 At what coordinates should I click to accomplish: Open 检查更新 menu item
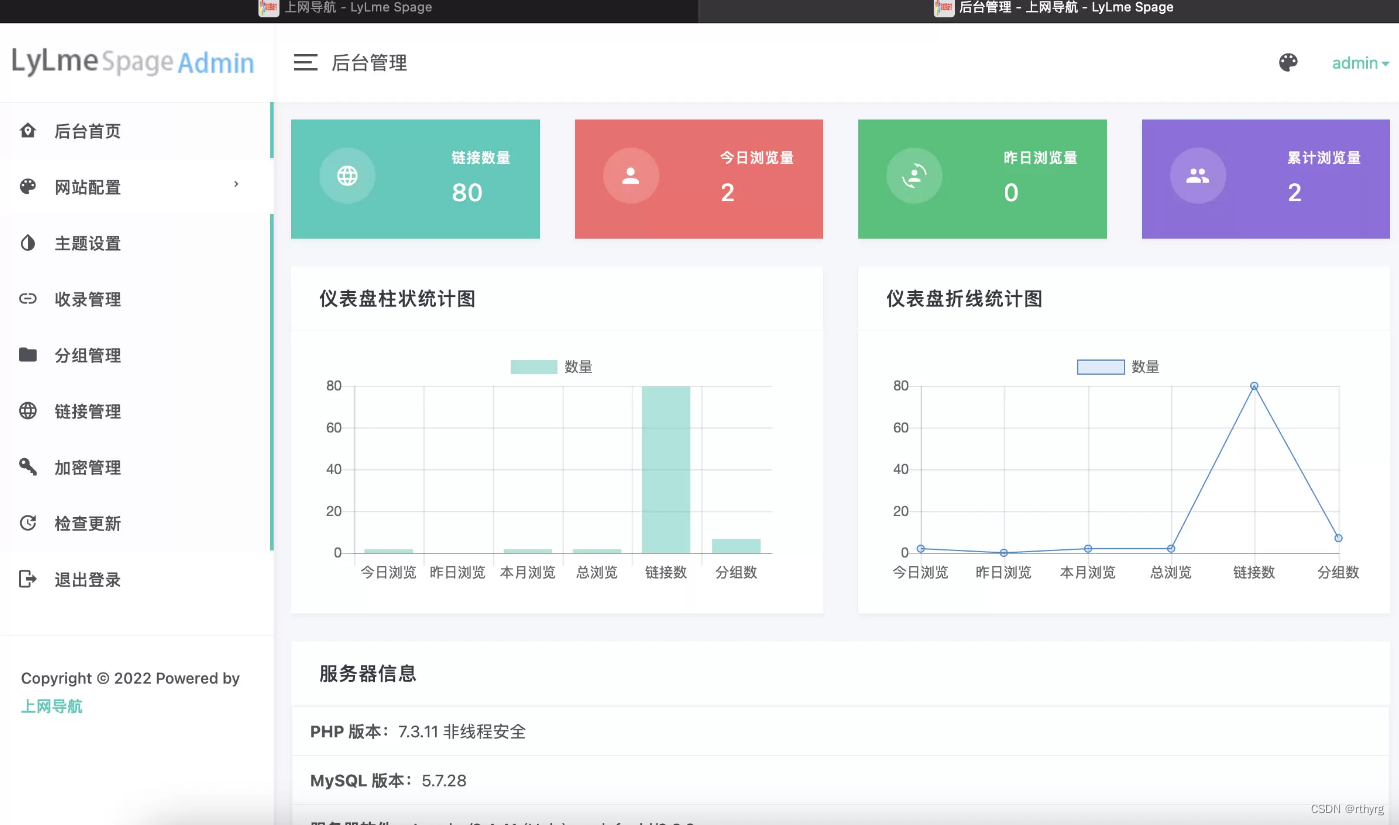(x=135, y=523)
